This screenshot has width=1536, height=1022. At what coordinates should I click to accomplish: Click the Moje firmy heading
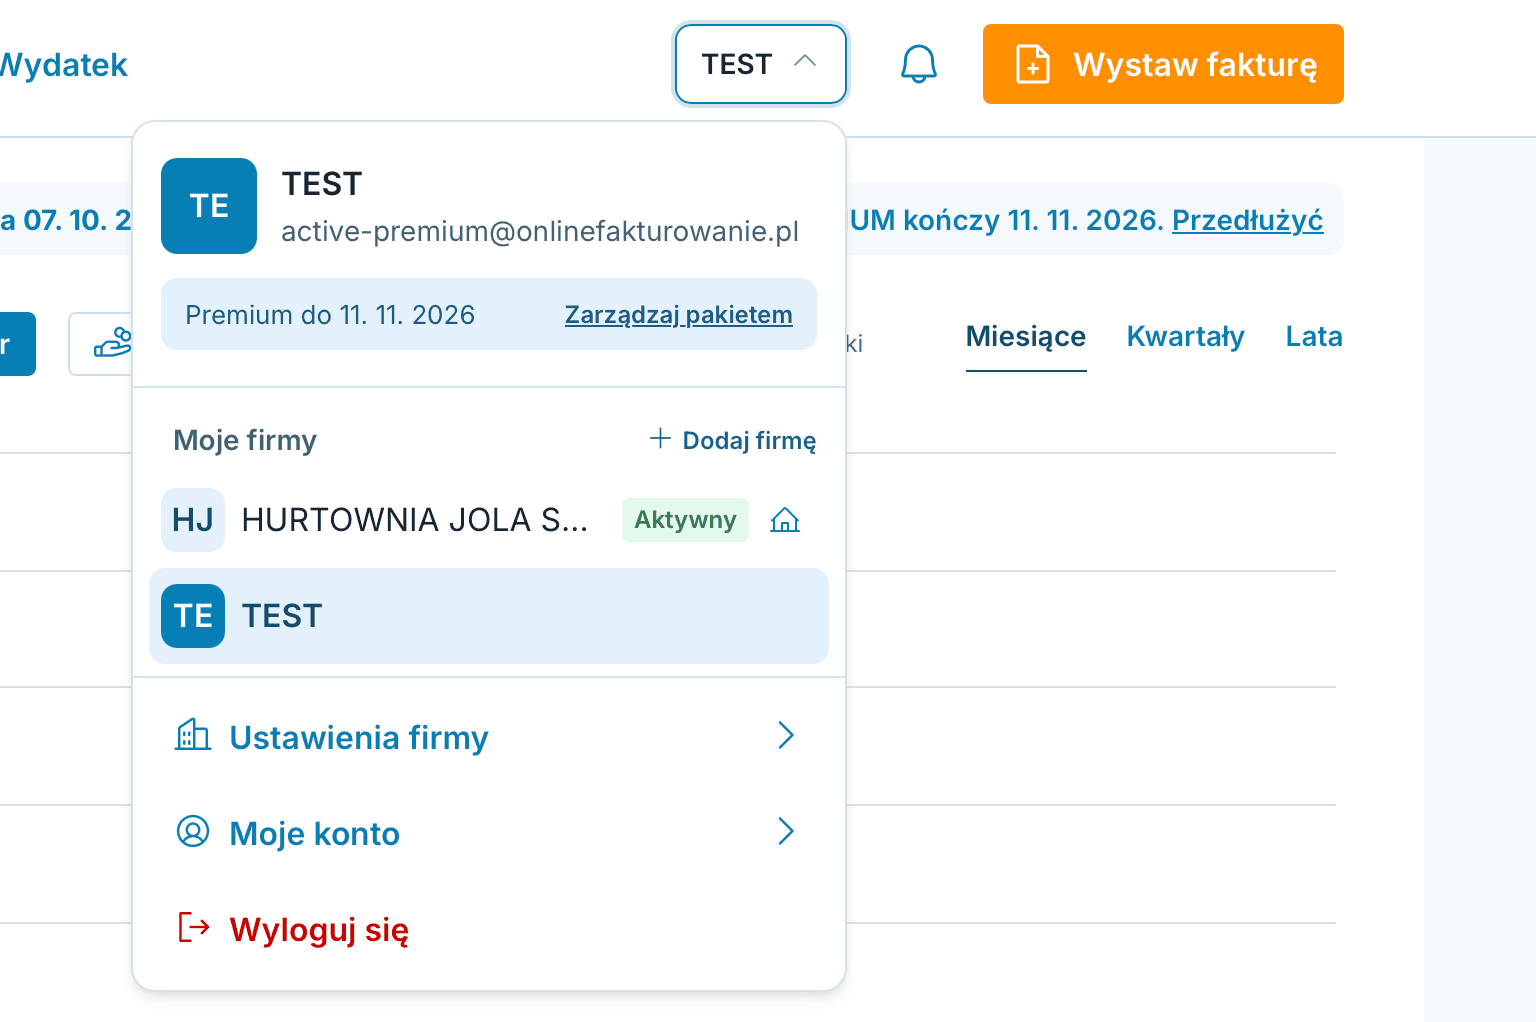(x=245, y=440)
